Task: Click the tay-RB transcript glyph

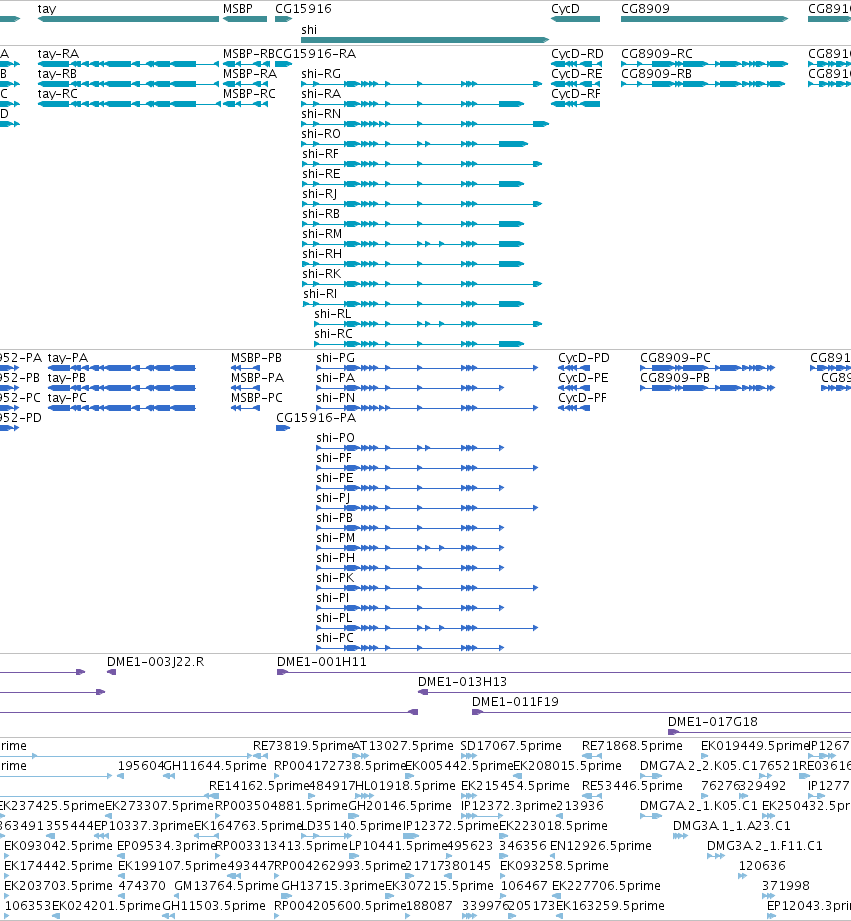Action: click(129, 84)
